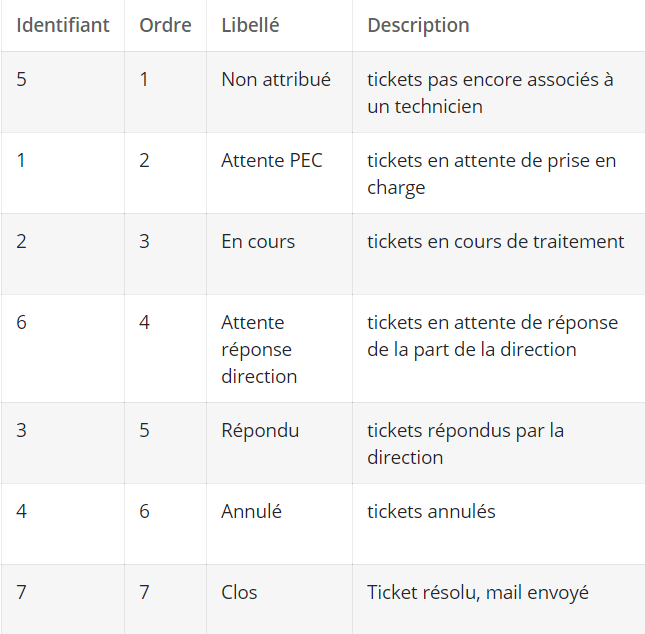Image resolution: width=645 pixels, height=634 pixels.
Task: Click the Libellé column header
Action: coord(250,25)
